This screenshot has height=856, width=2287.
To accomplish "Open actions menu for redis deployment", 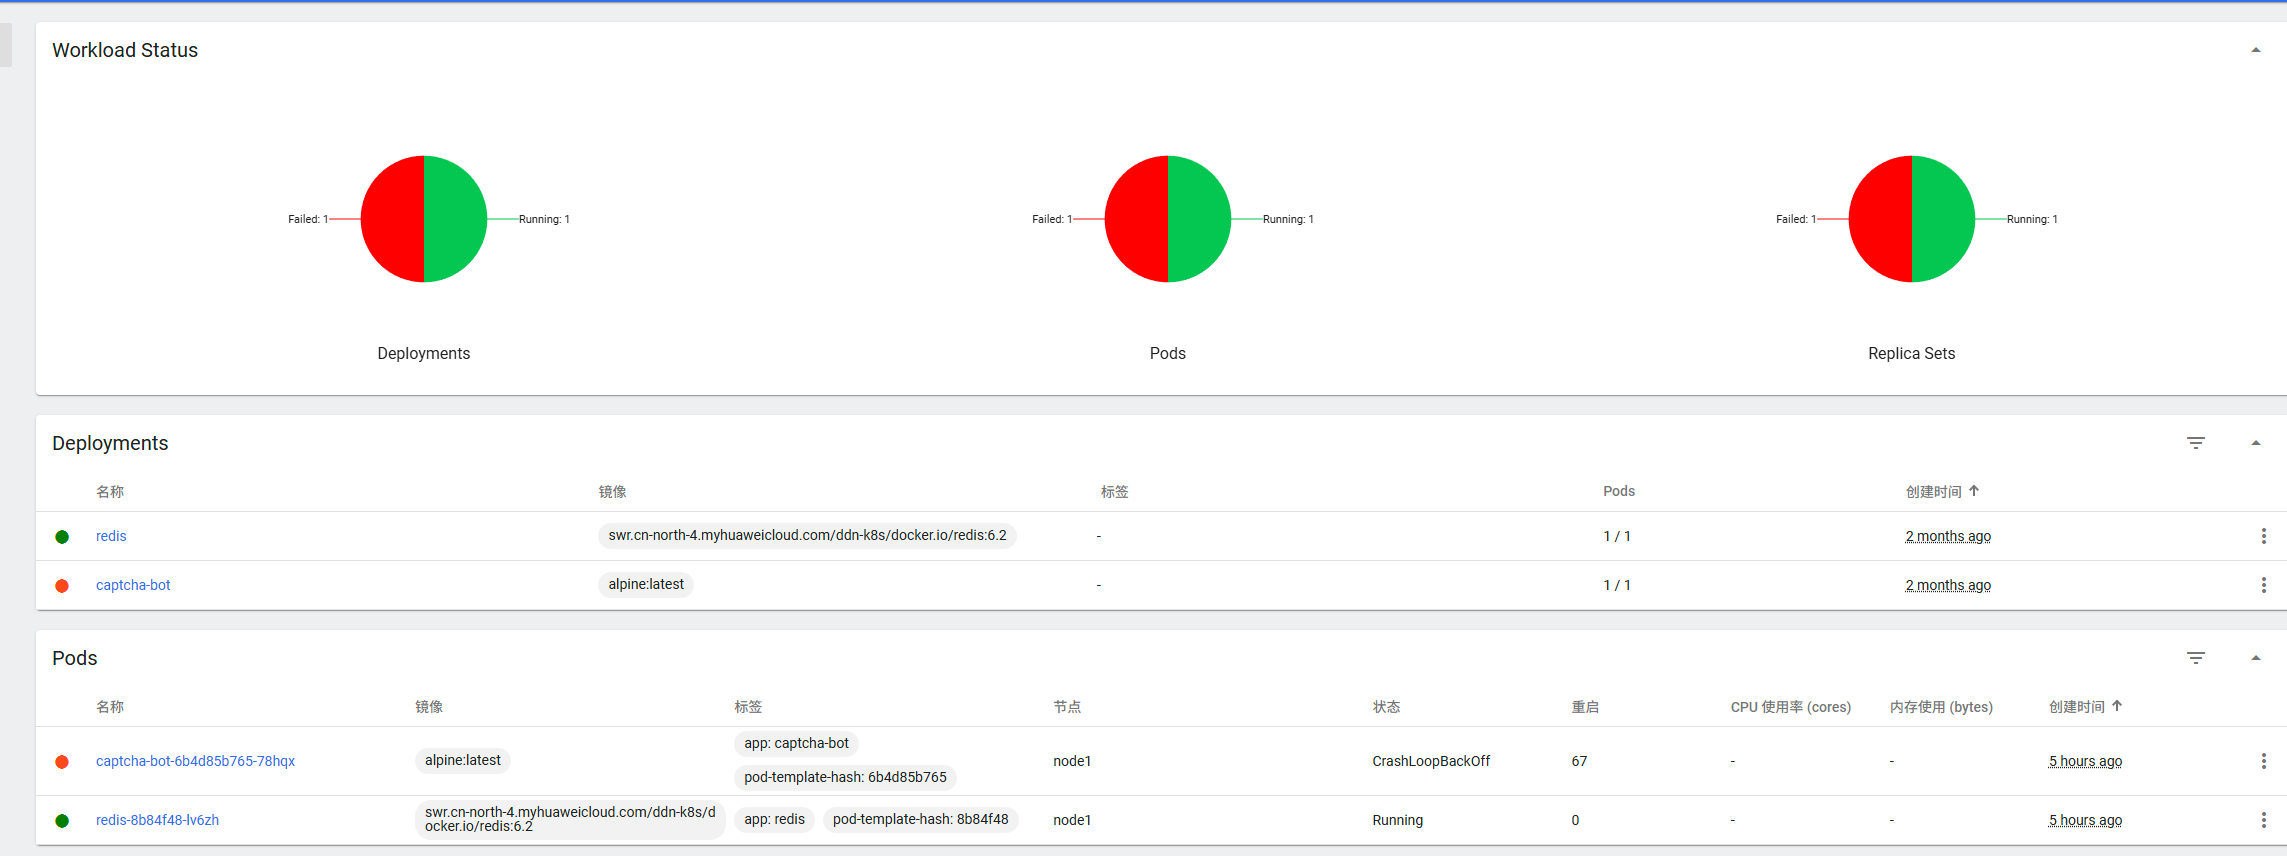I will click(x=2263, y=536).
